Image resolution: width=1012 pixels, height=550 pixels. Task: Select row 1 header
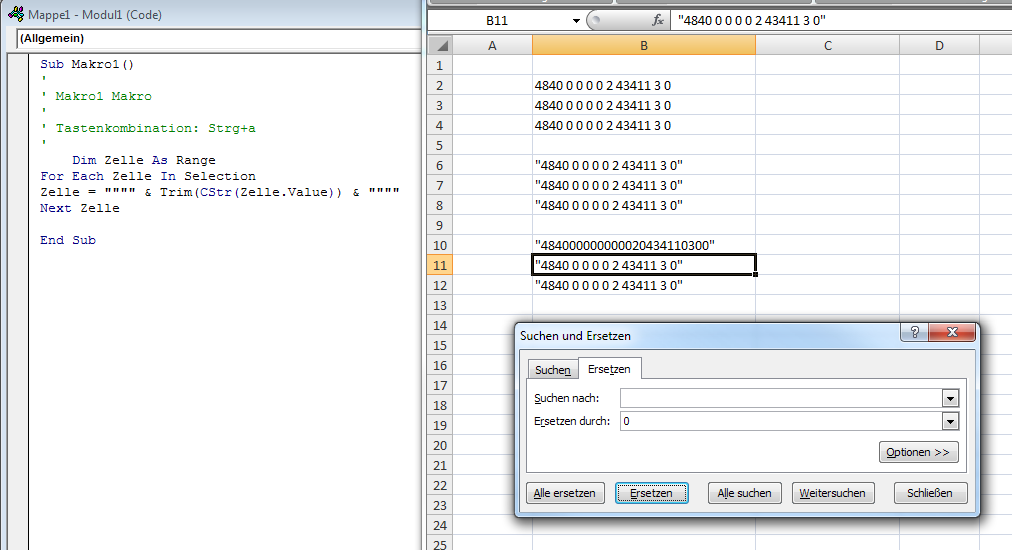tap(440, 65)
